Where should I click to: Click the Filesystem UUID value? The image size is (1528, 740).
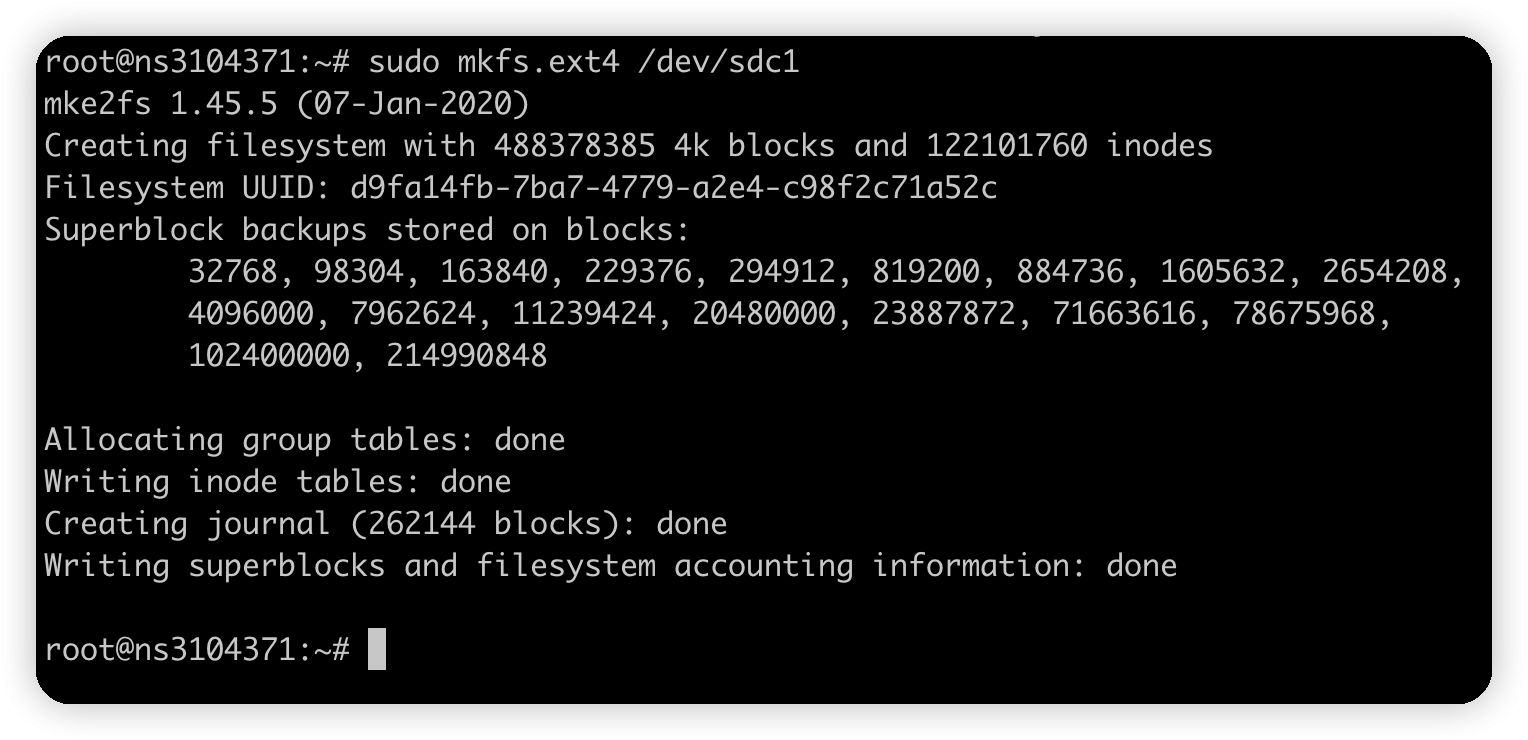click(674, 188)
